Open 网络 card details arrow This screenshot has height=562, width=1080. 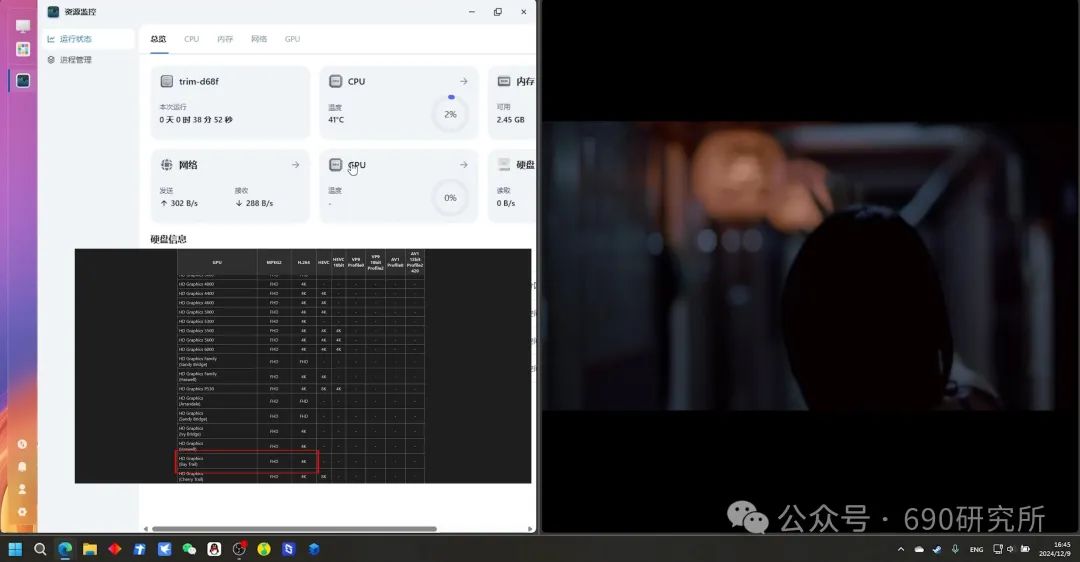pyautogui.click(x=295, y=165)
